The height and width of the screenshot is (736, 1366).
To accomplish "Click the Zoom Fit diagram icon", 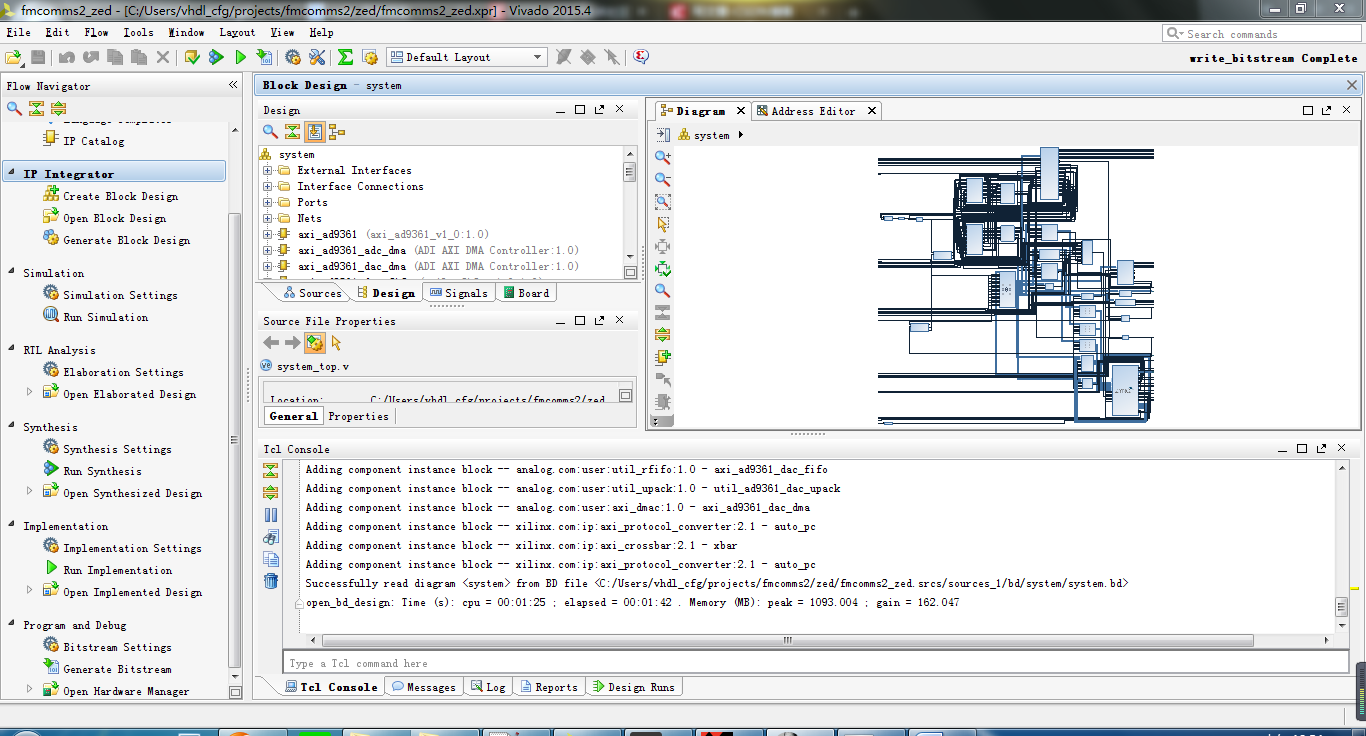I will (x=662, y=201).
